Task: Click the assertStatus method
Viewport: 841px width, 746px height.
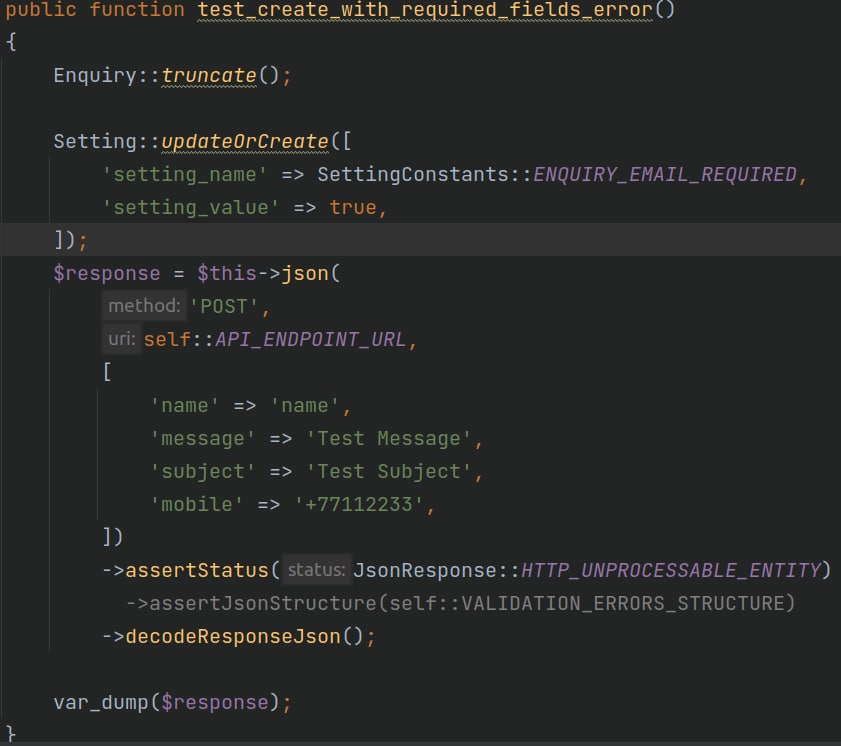Action: point(197,570)
